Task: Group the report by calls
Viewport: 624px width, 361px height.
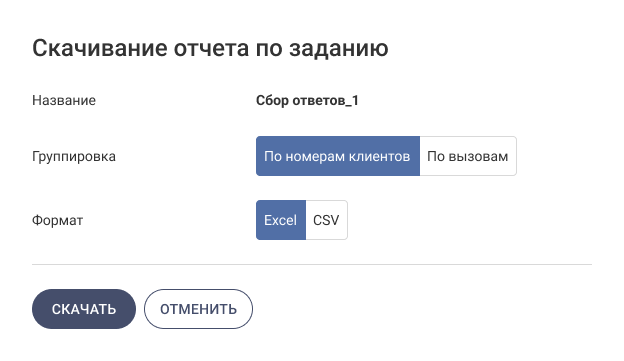Action: click(468, 156)
